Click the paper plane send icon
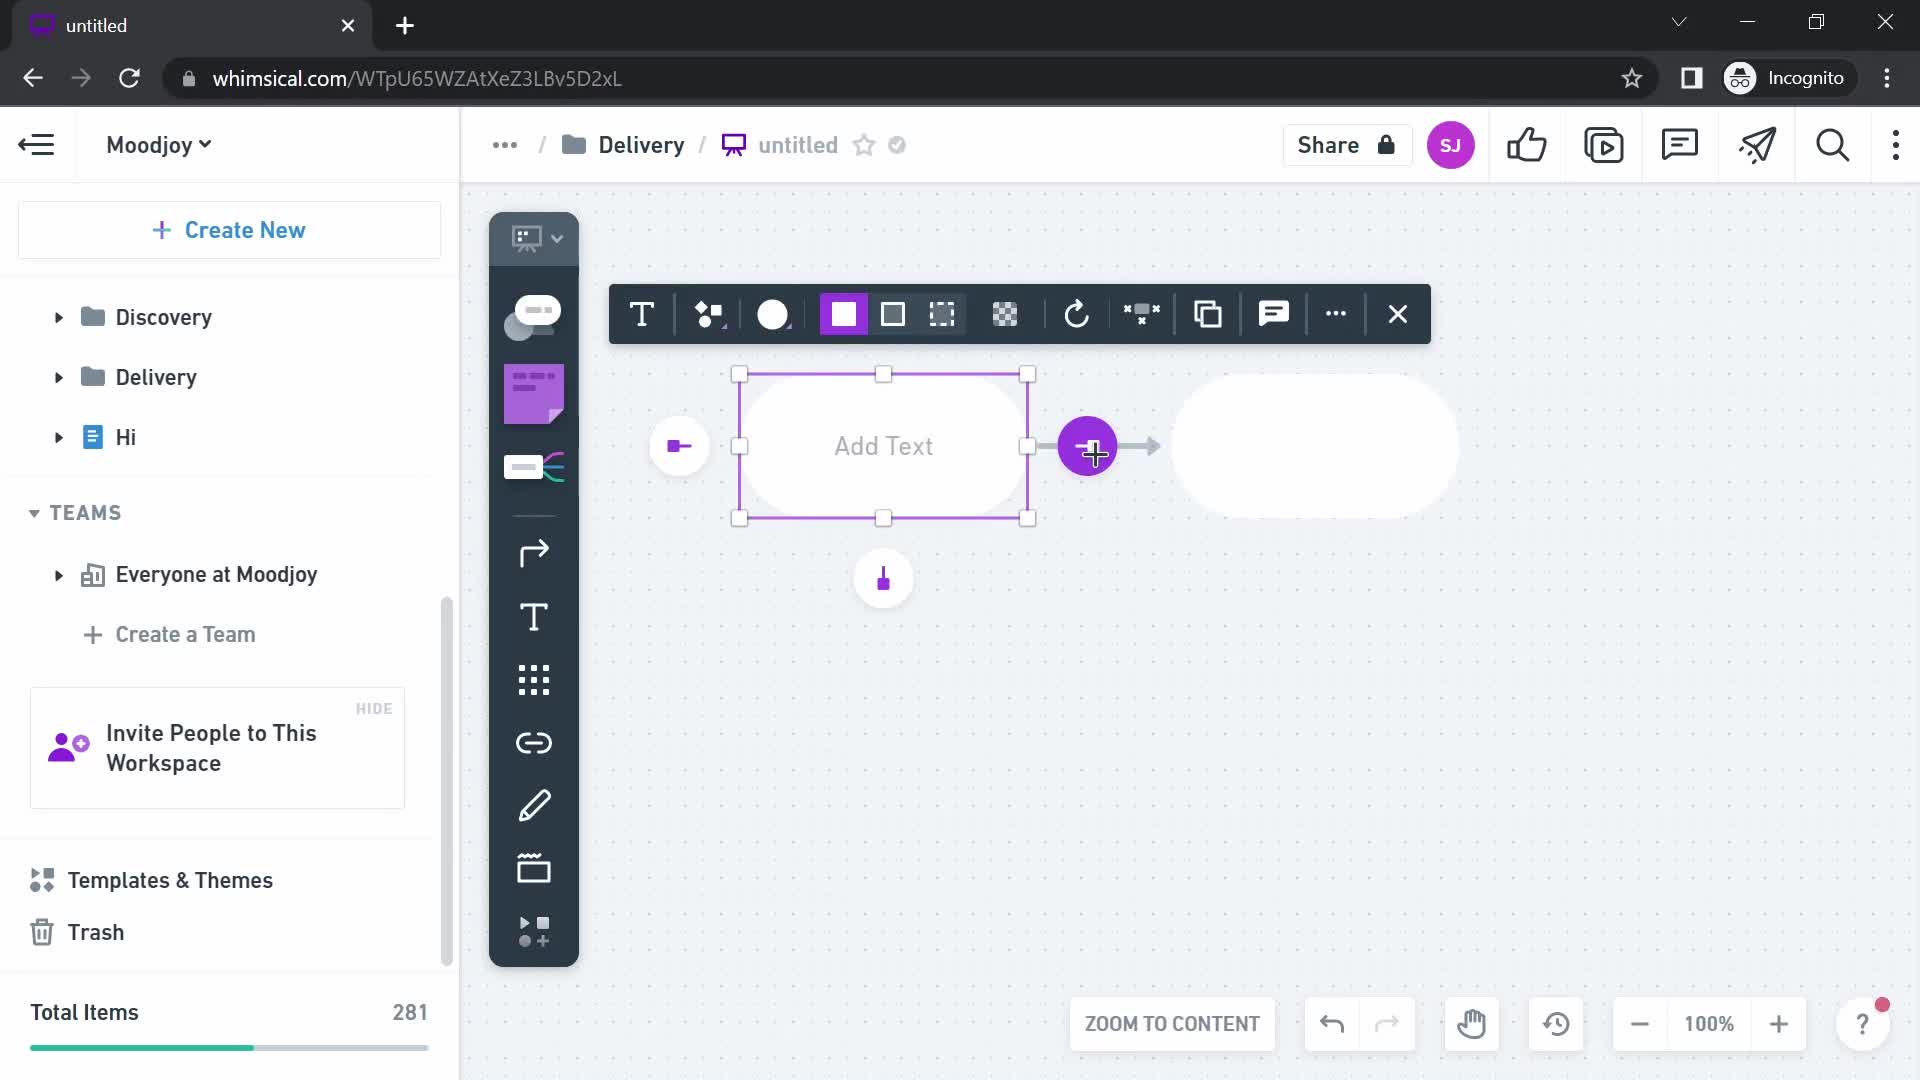The width and height of the screenshot is (1920, 1080). click(1757, 145)
